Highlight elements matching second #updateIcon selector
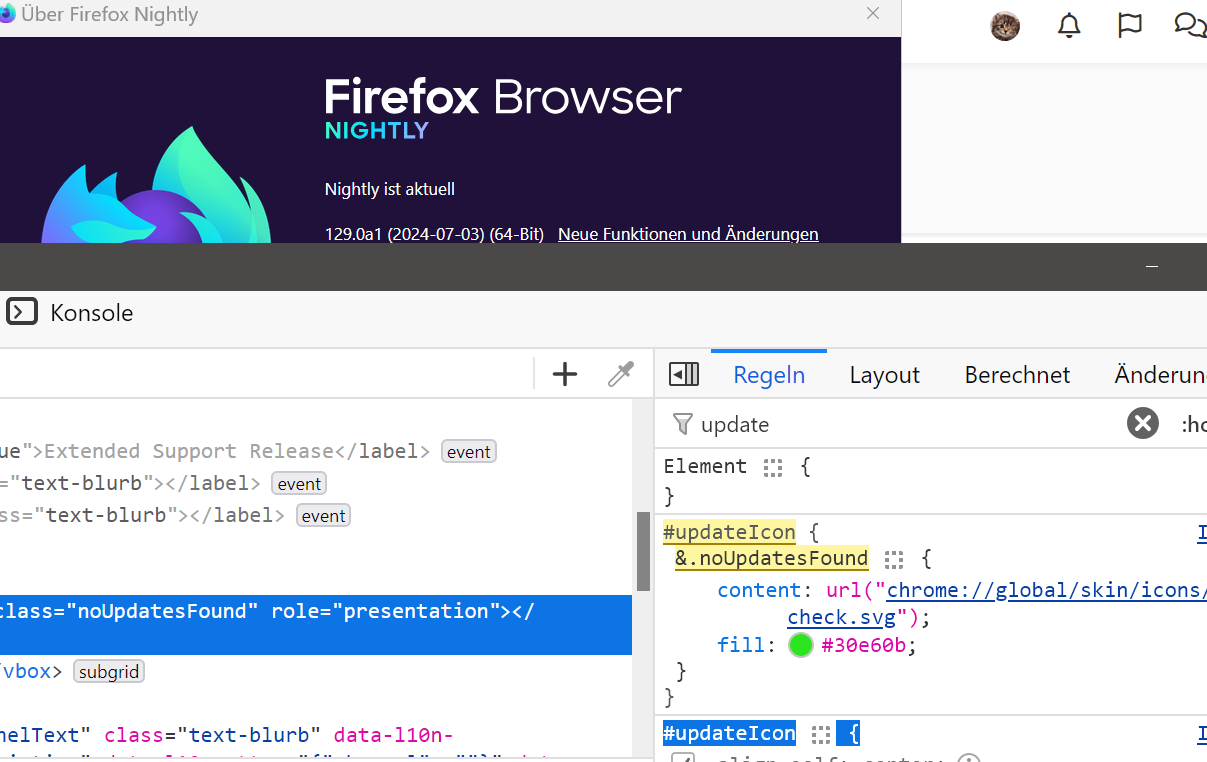1207x762 pixels. 821,735
